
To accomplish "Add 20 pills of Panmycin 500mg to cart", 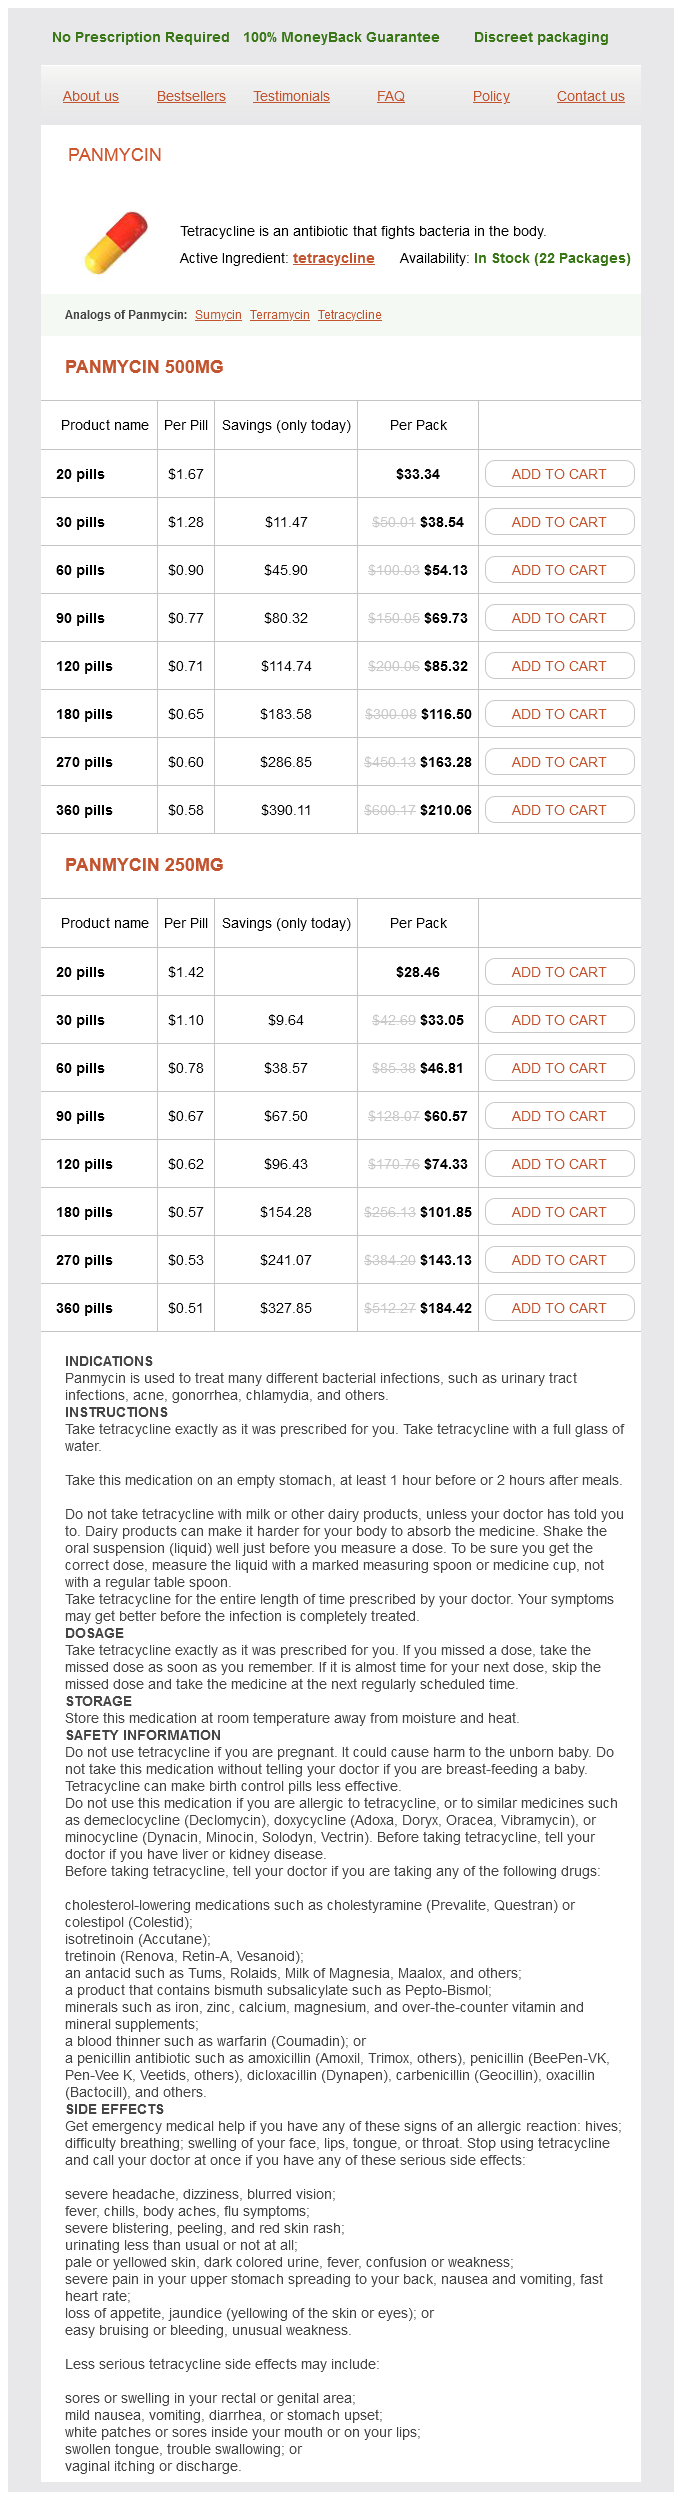I will tap(559, 474).
